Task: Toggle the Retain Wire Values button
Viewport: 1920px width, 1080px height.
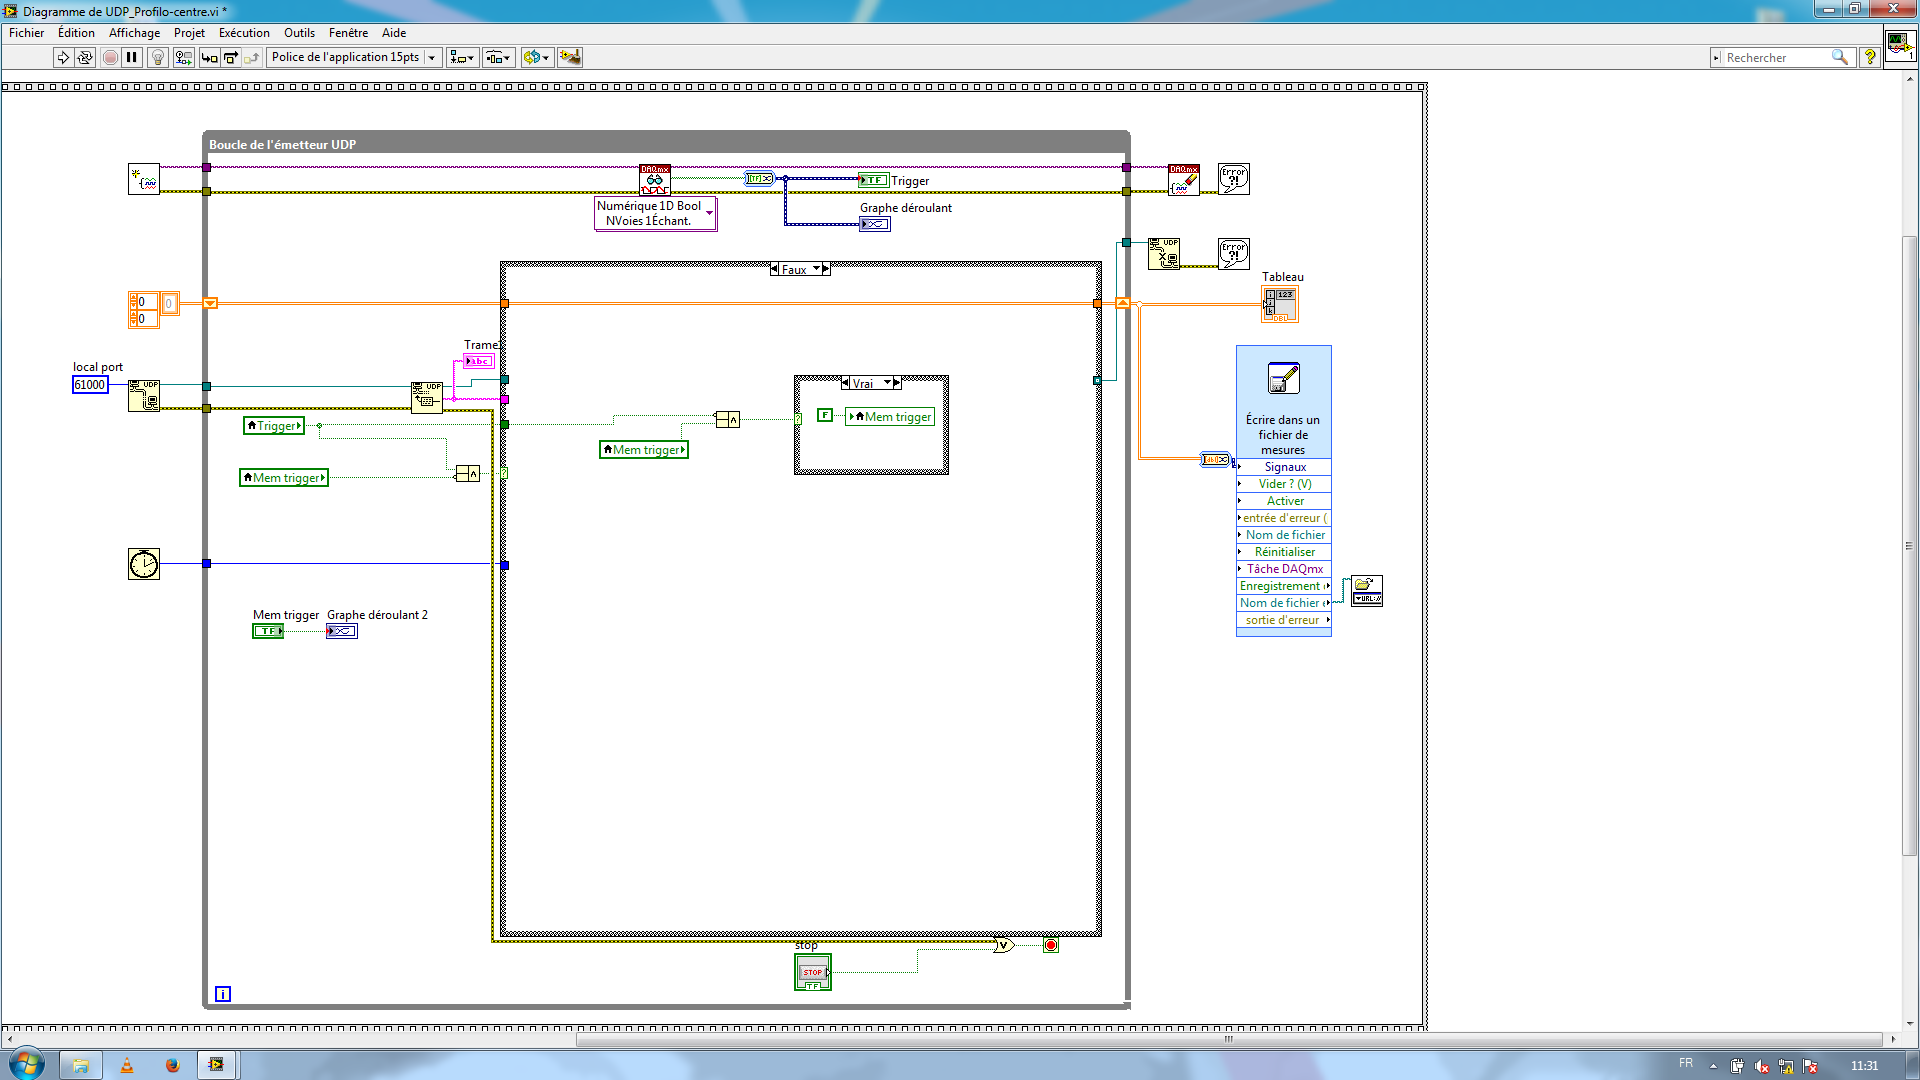Action: point(183,58)
